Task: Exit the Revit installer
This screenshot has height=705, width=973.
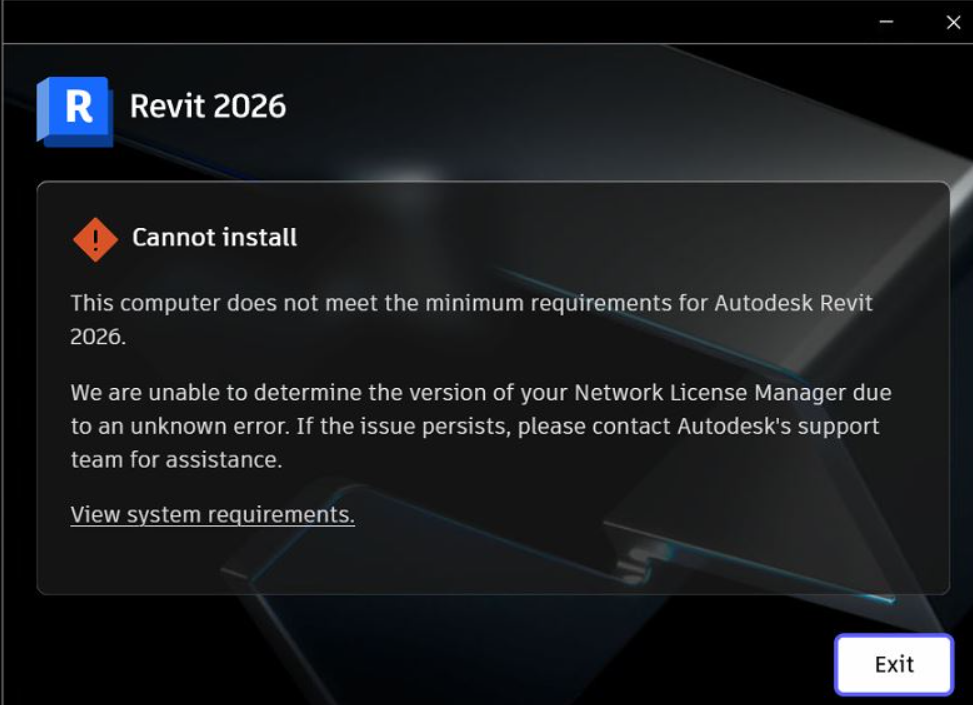Action: point(894,664)
